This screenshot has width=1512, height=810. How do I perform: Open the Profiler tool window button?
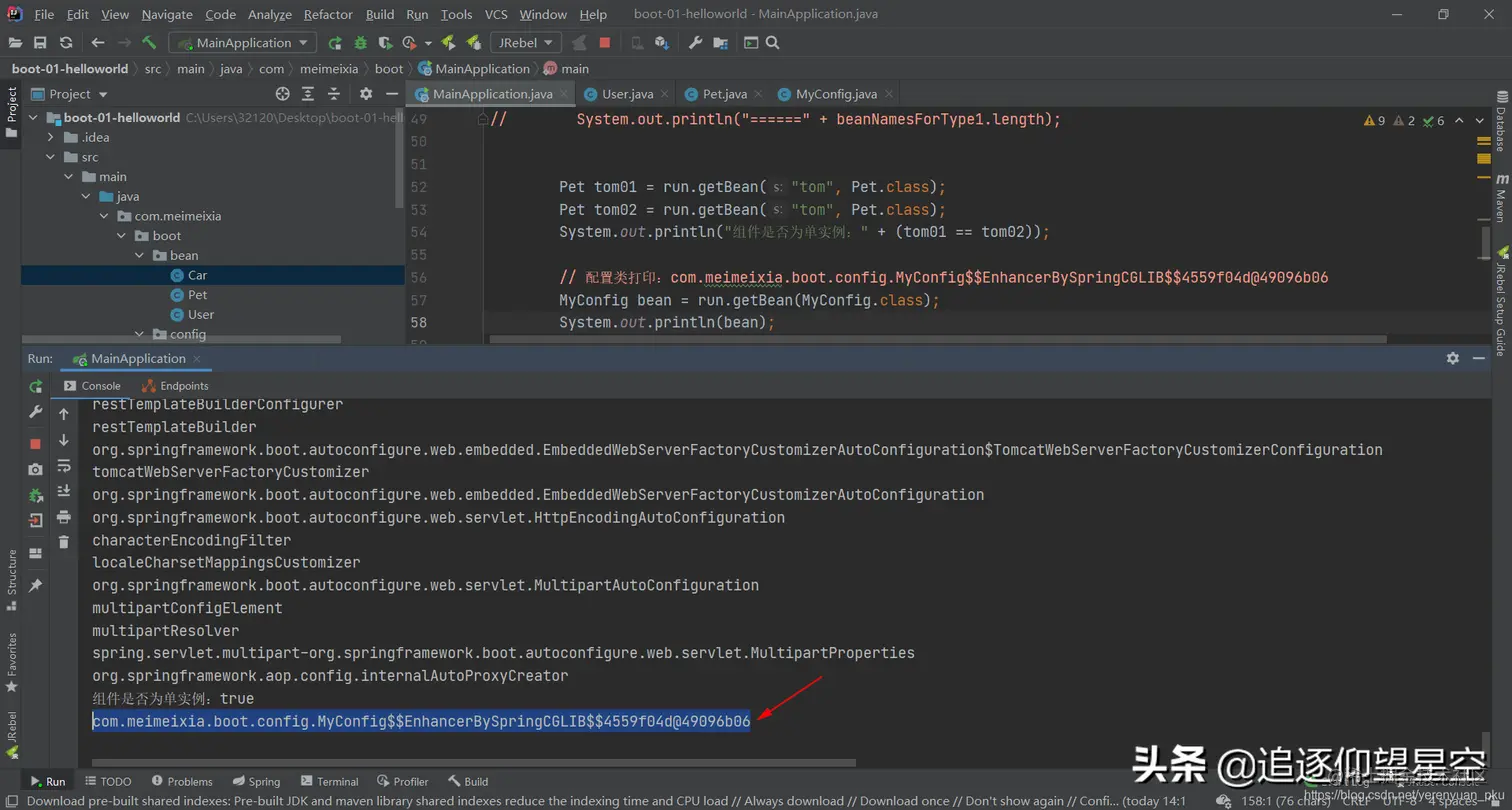403,782
